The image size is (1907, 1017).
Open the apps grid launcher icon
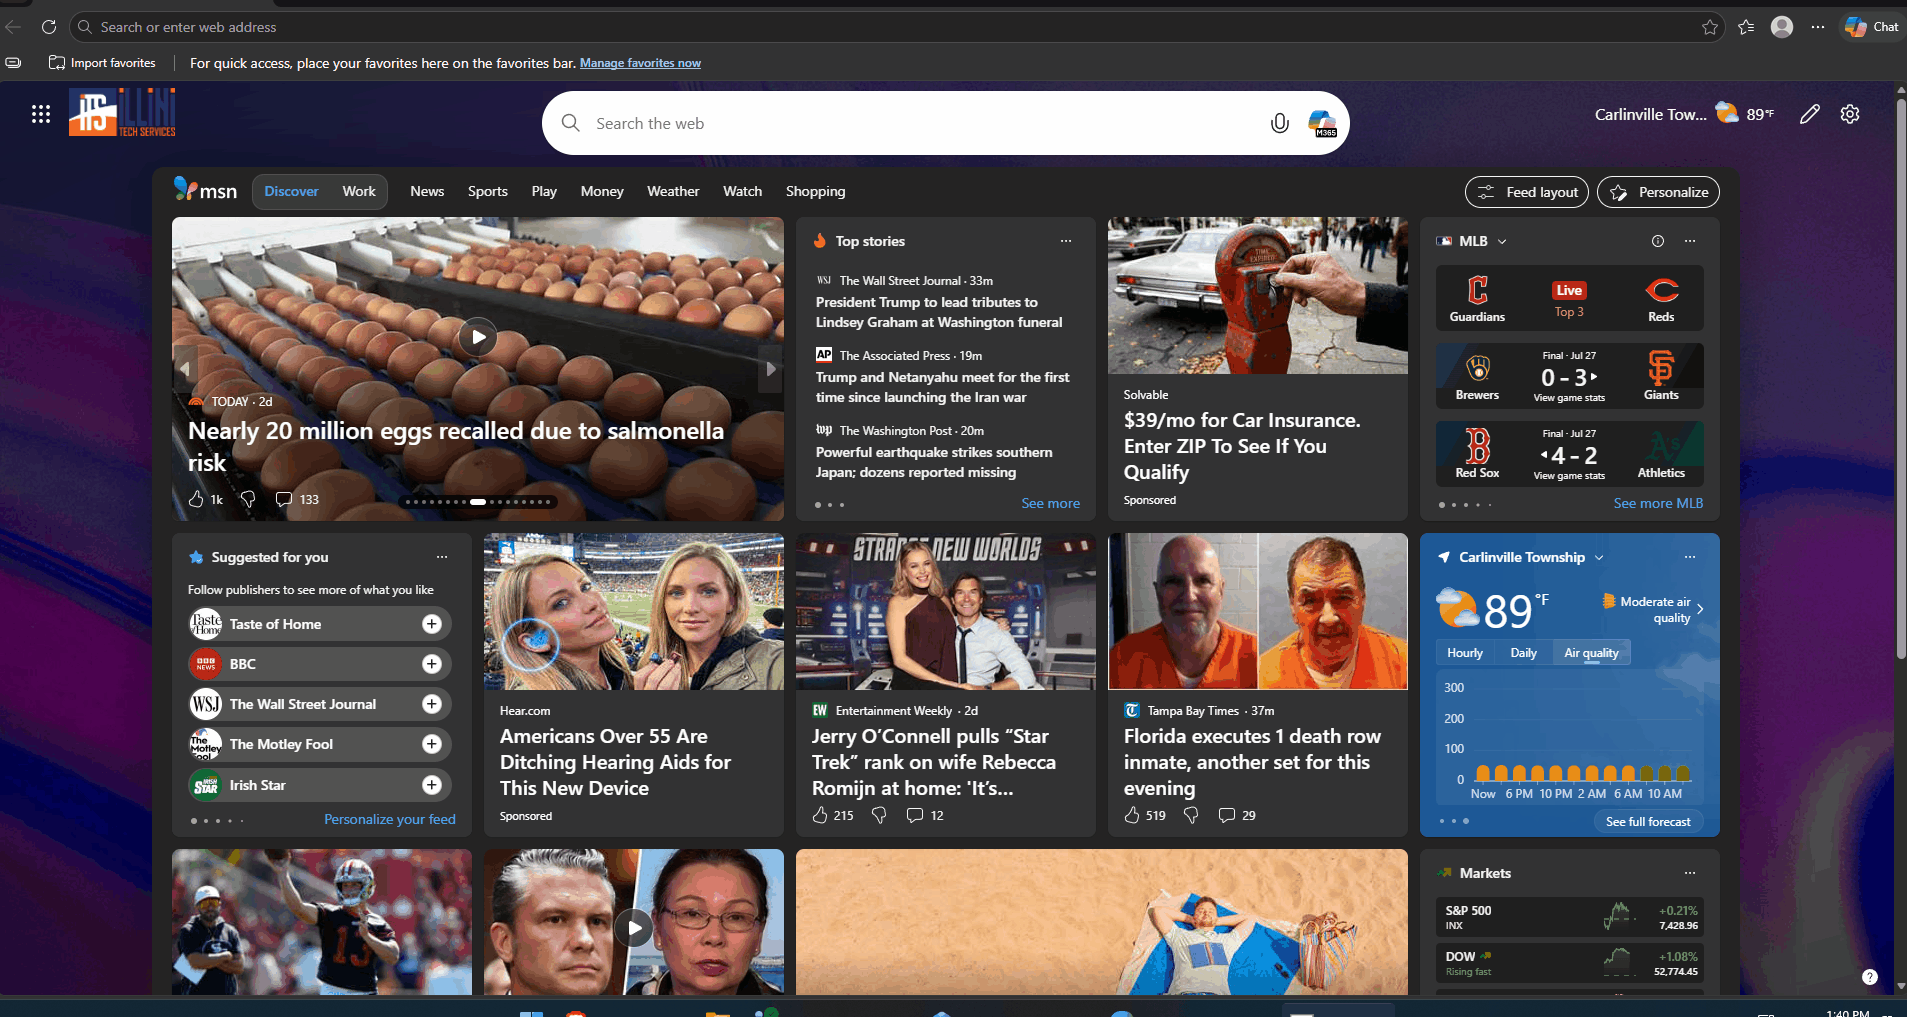(x=41, y=114)
